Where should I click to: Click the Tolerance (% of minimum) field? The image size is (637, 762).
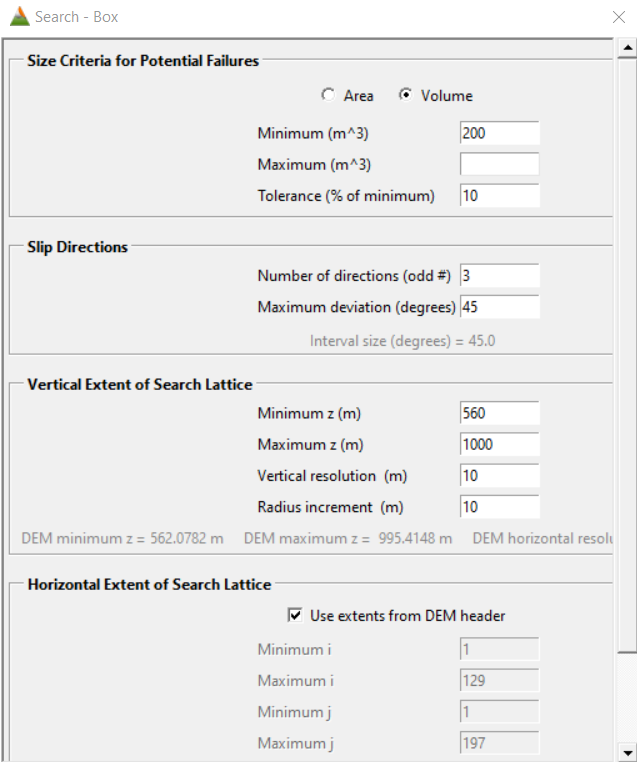coord(499,195)
